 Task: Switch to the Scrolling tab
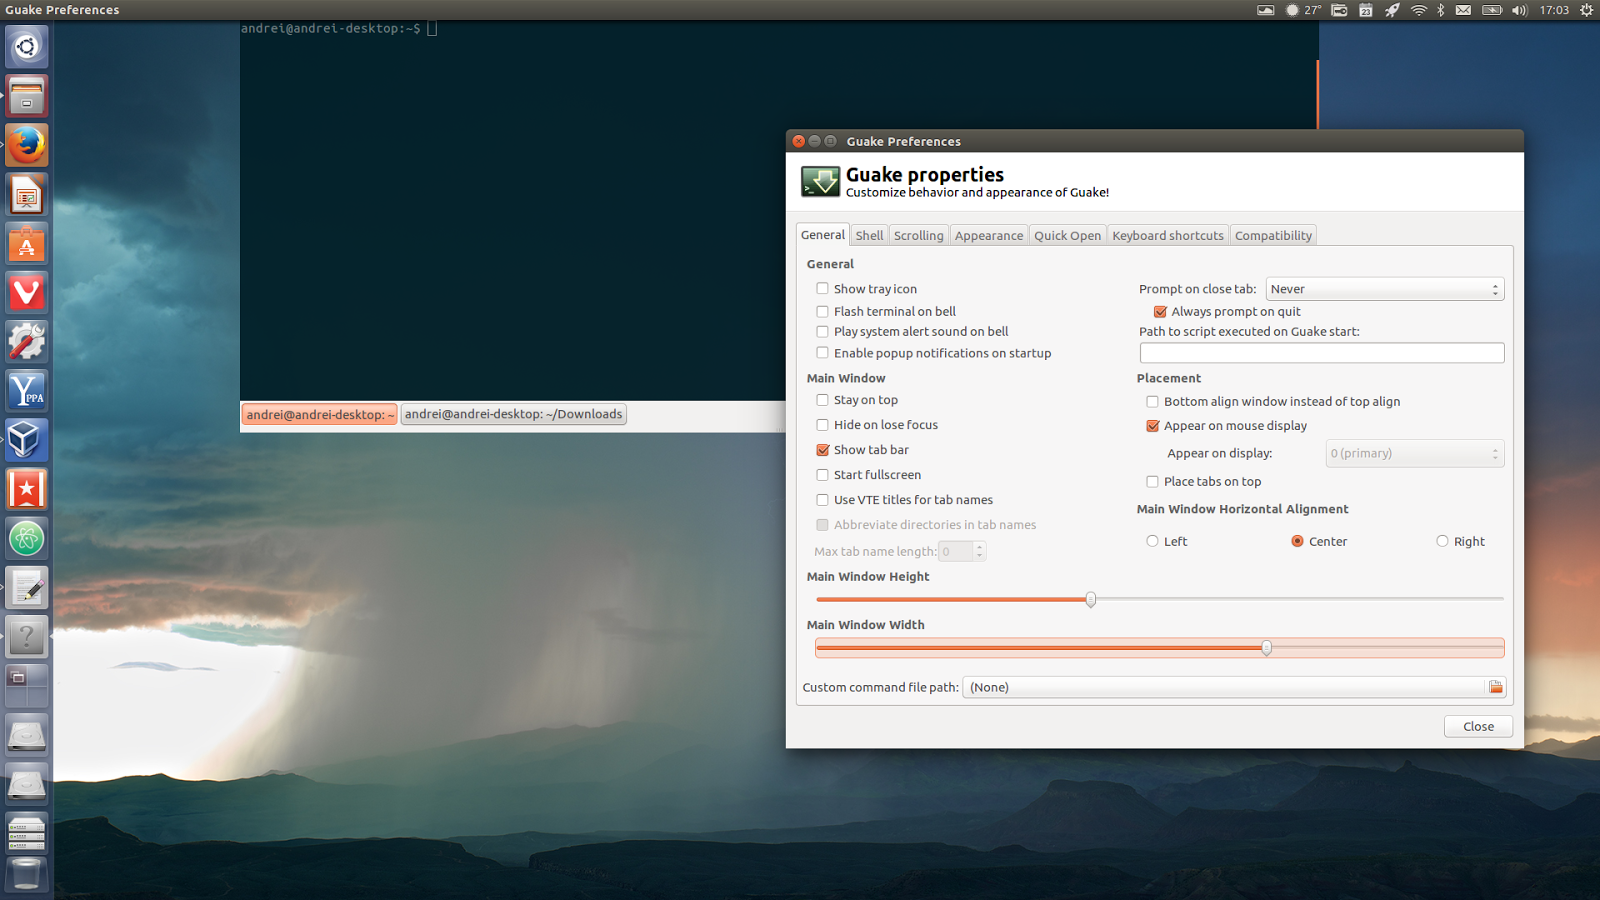918,235
